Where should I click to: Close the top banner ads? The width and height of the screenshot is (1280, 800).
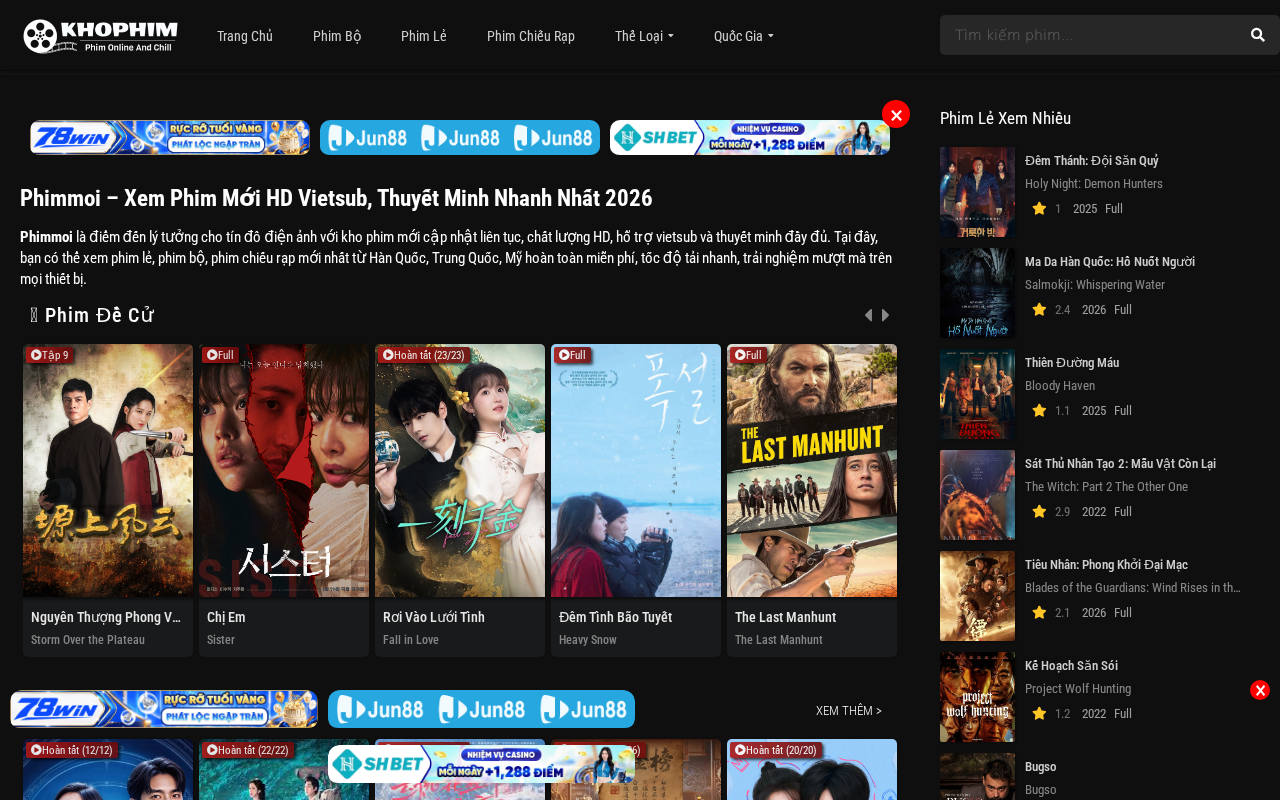[896, 115]
